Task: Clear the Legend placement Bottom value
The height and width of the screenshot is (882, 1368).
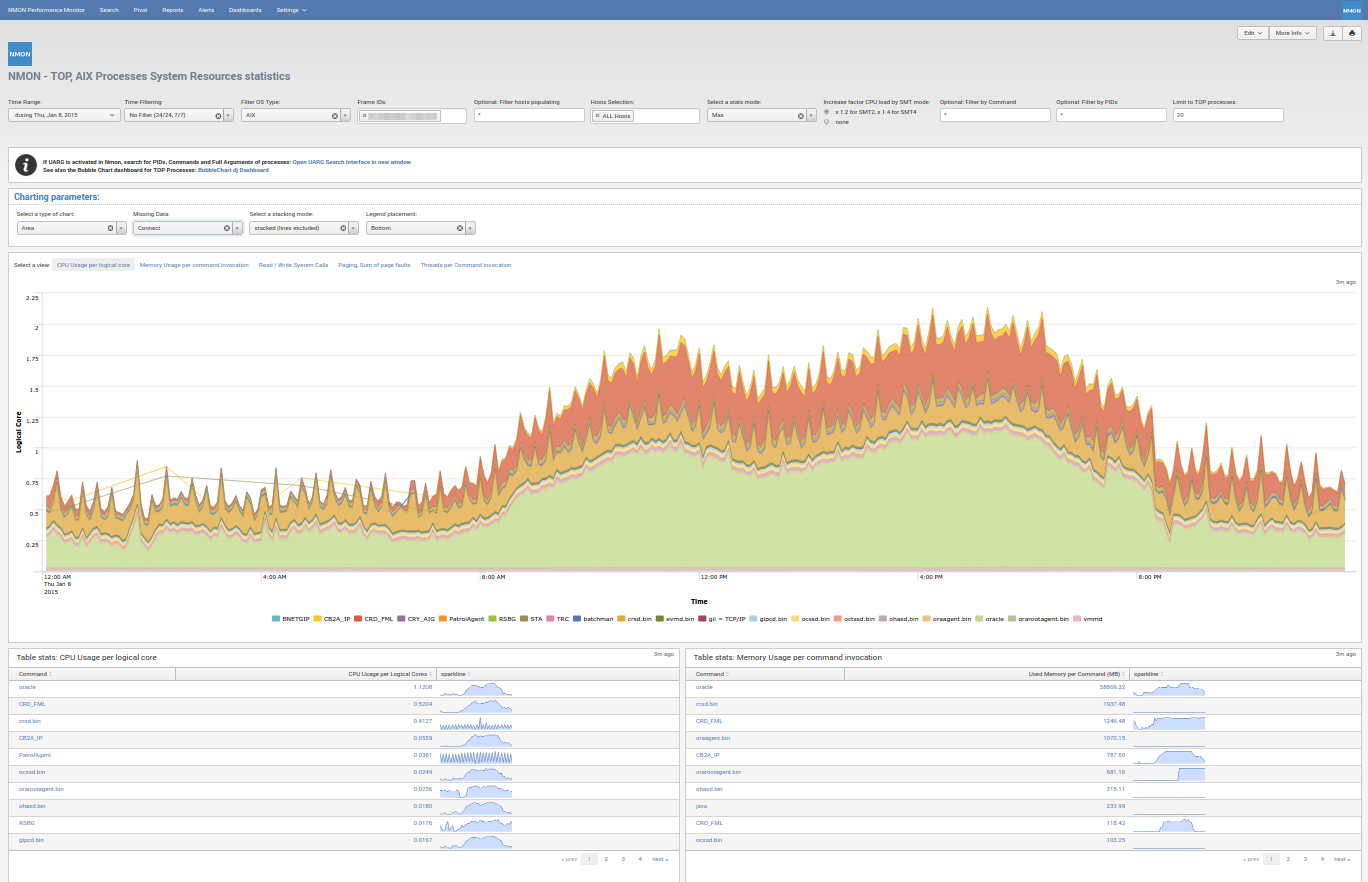Action: 460,228
